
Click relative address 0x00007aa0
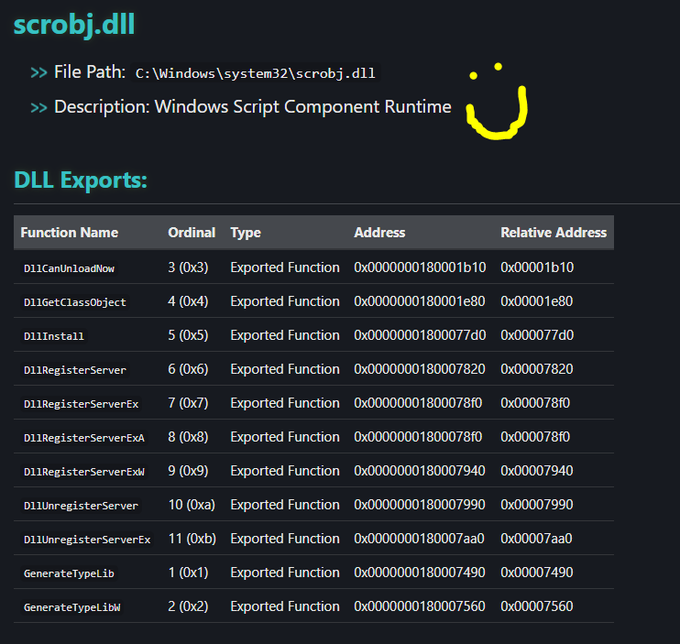[x=536, y=538]
